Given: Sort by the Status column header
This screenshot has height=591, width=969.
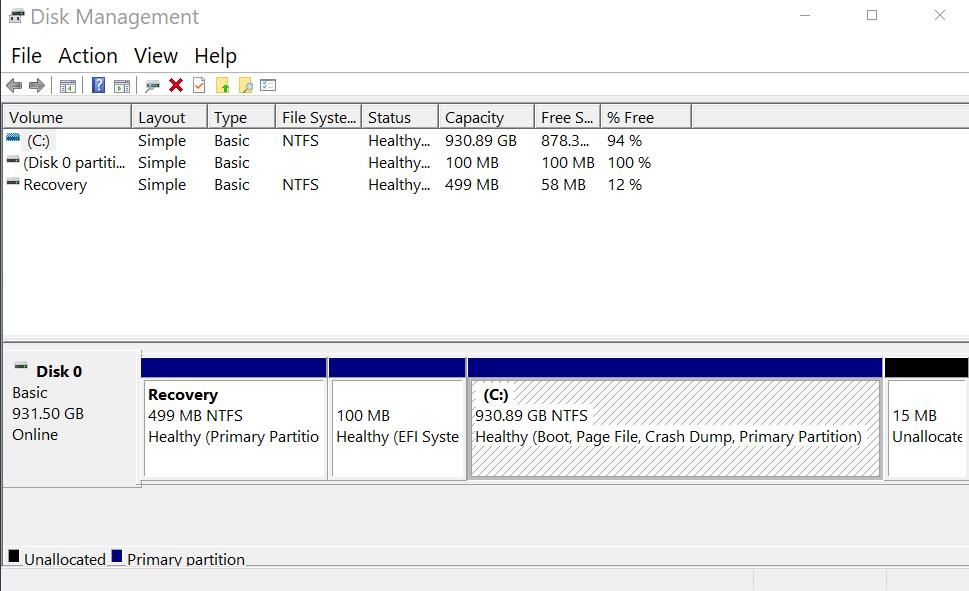Looking at the screenshot, I should tap(400, 117).
